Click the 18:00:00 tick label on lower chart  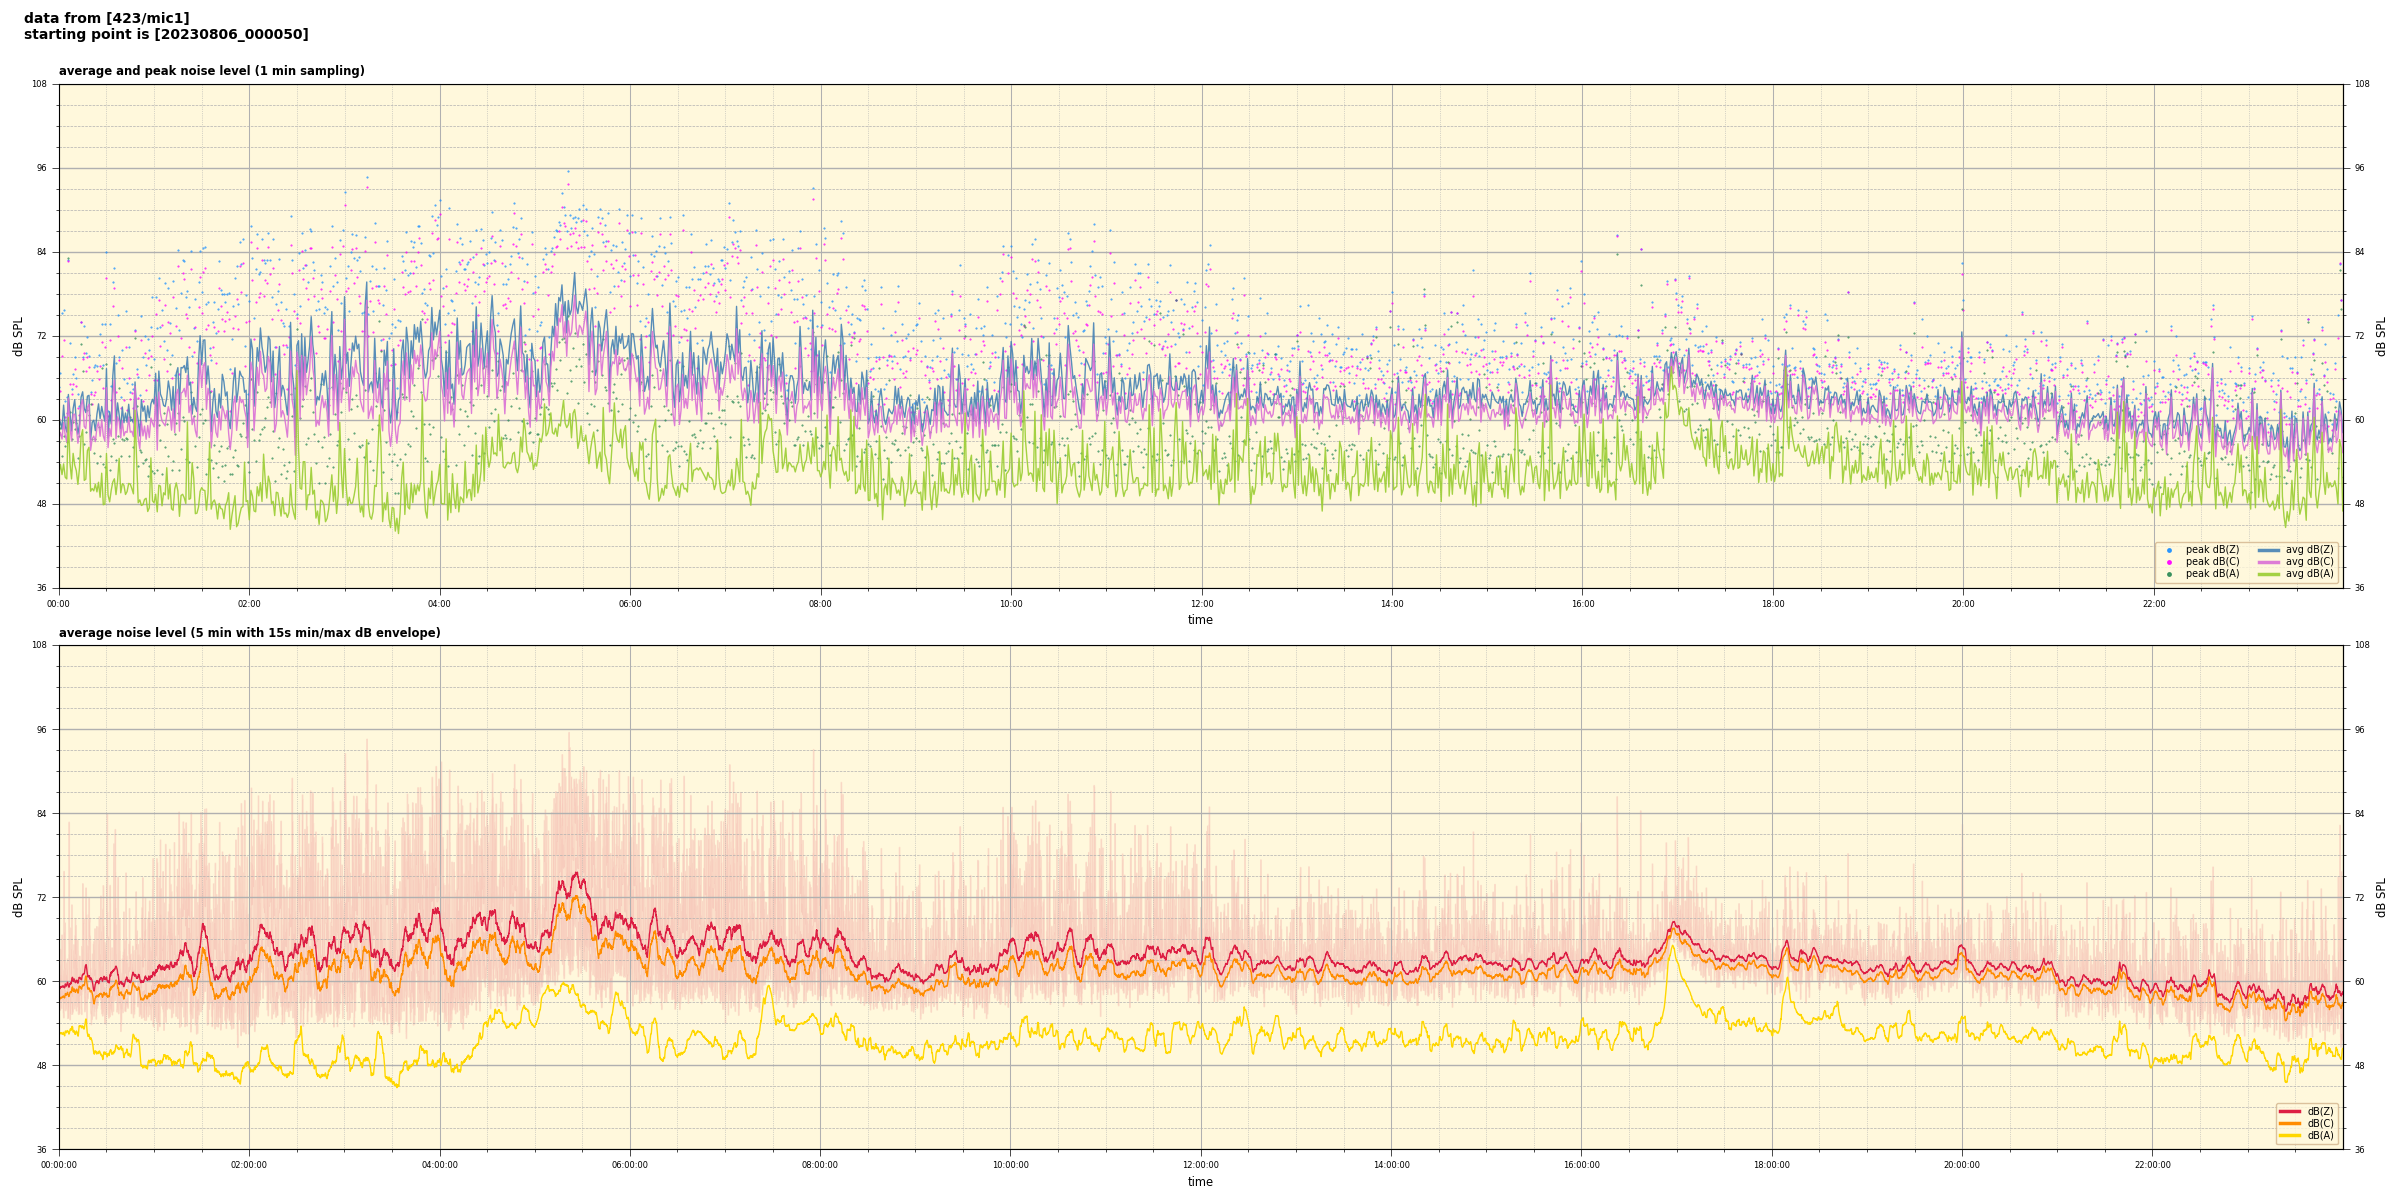(1772, 1165)
